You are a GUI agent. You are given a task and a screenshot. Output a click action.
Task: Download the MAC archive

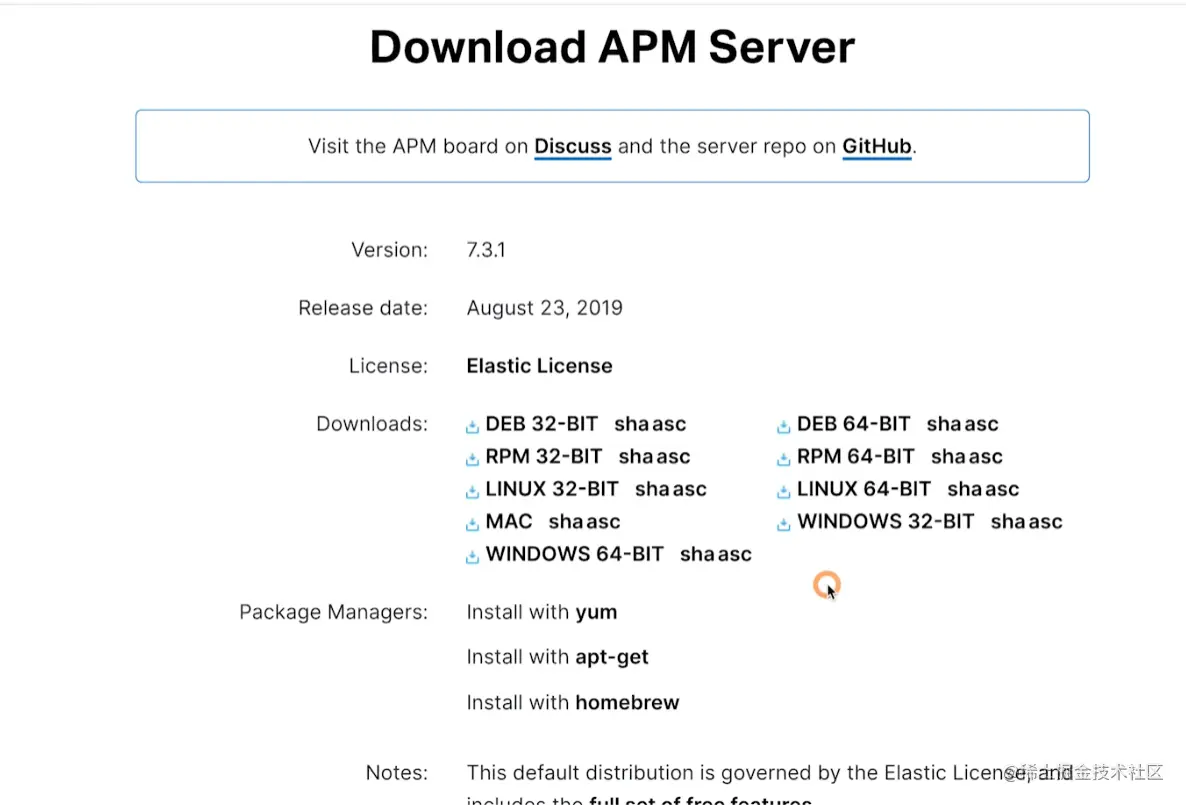click(509, 521)
